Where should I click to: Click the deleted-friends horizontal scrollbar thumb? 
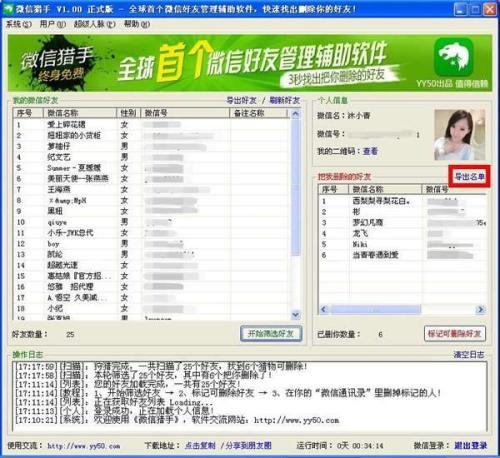374,309
